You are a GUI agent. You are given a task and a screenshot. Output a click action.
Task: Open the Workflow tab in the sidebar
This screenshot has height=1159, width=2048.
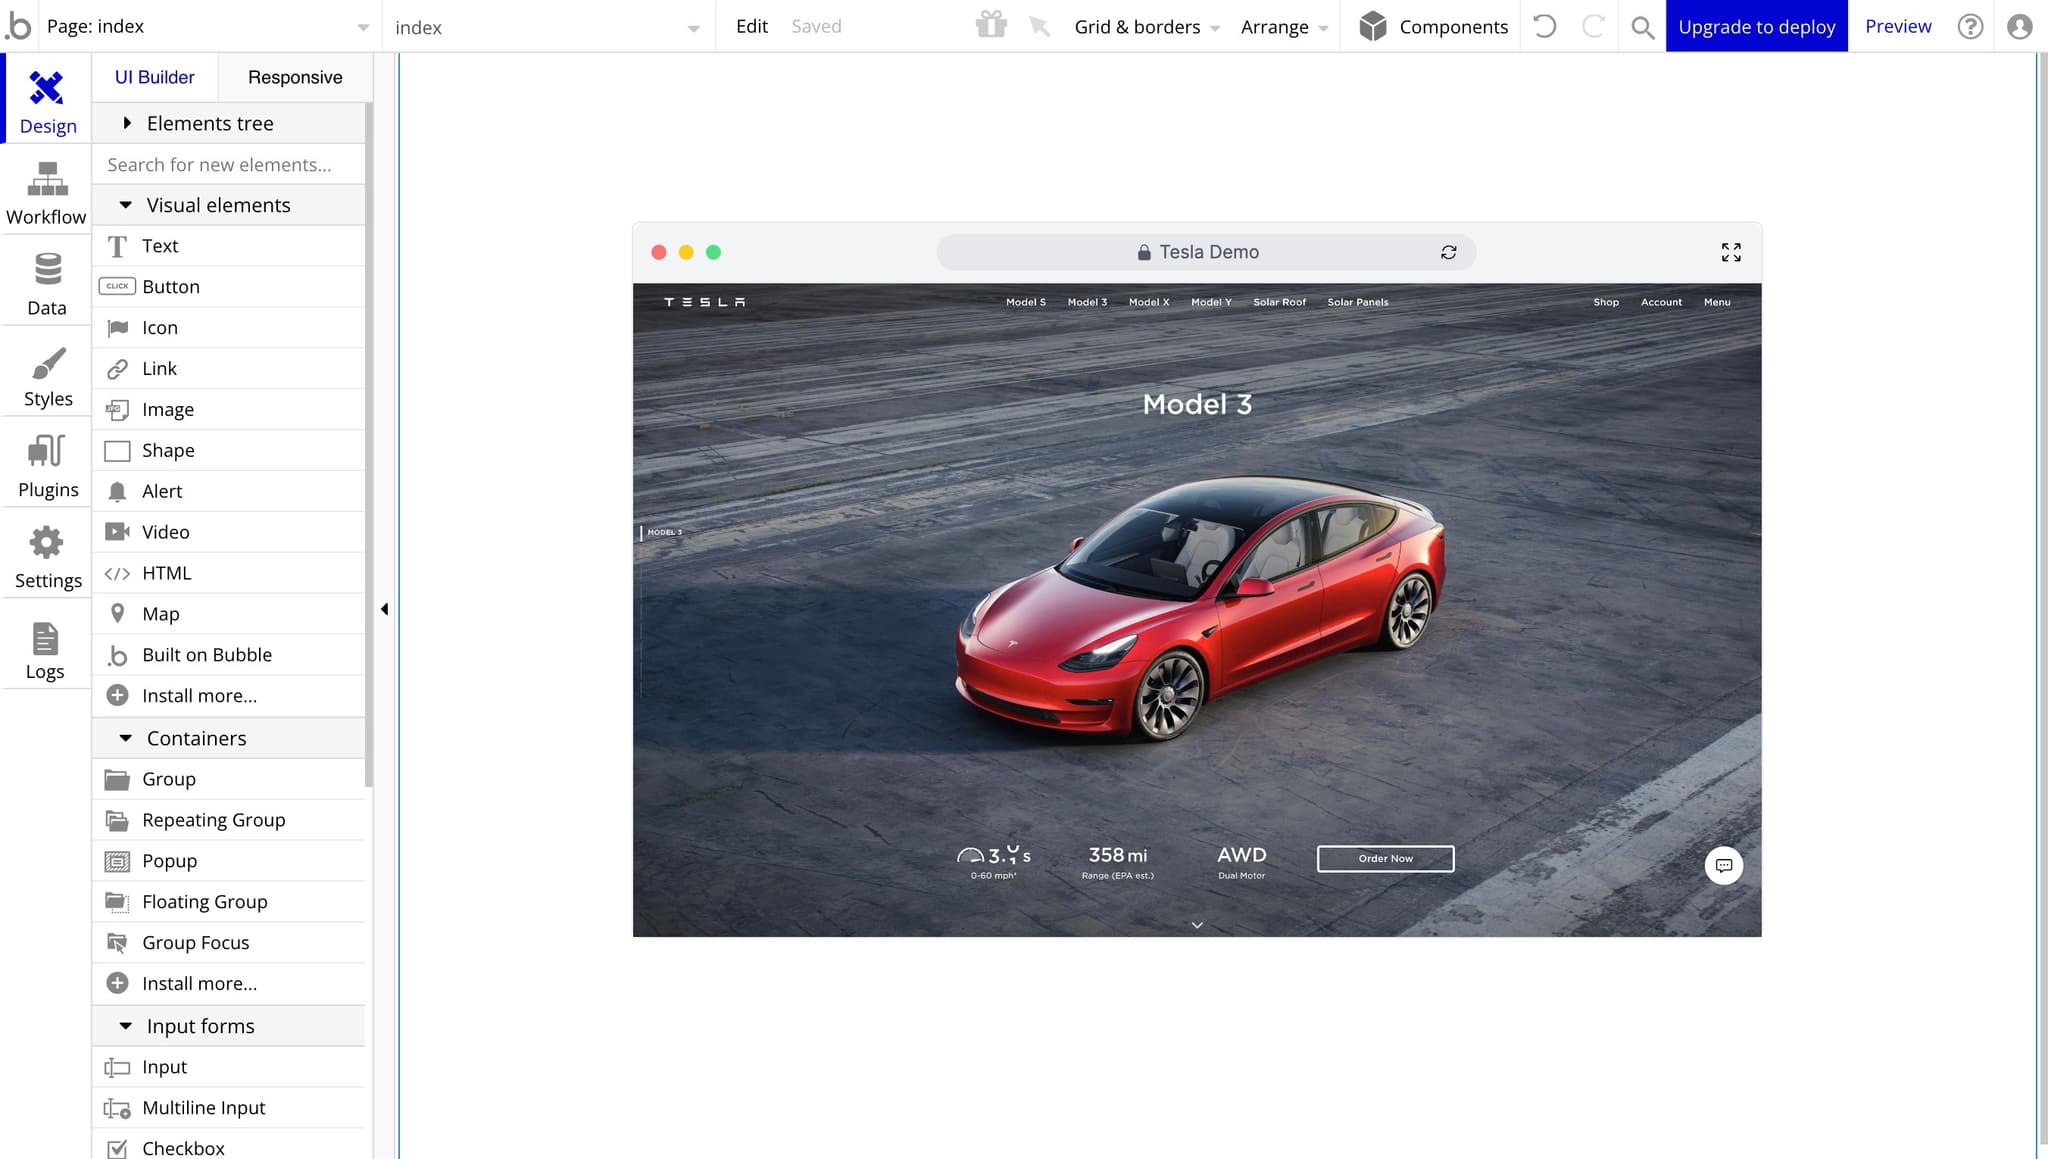[x=46, y=193]
